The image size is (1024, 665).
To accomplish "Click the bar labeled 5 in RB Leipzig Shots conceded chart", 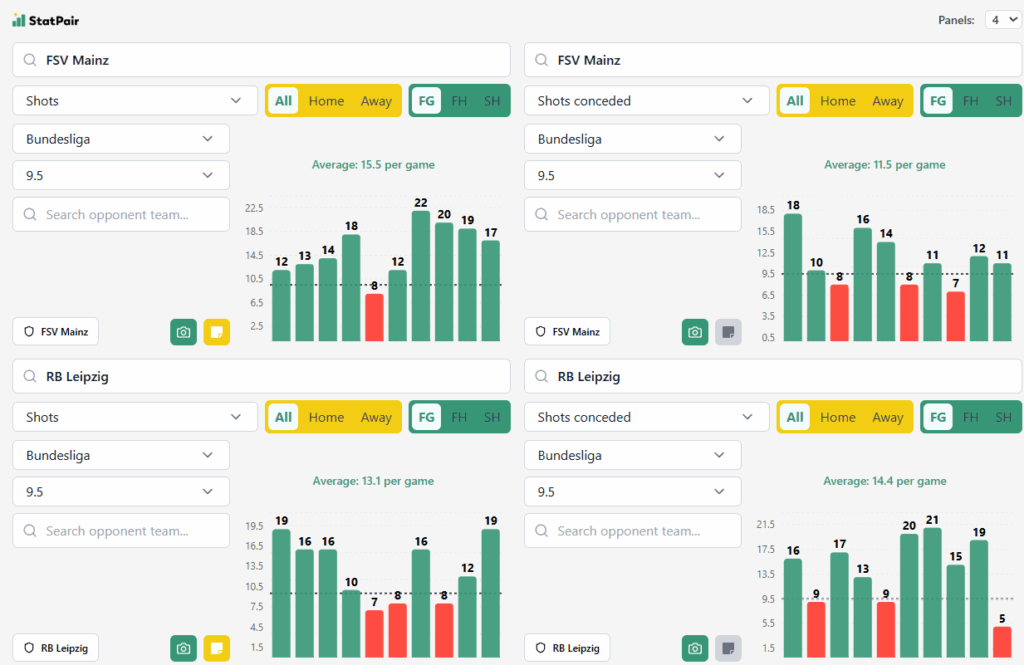I will coord(1002,642).
